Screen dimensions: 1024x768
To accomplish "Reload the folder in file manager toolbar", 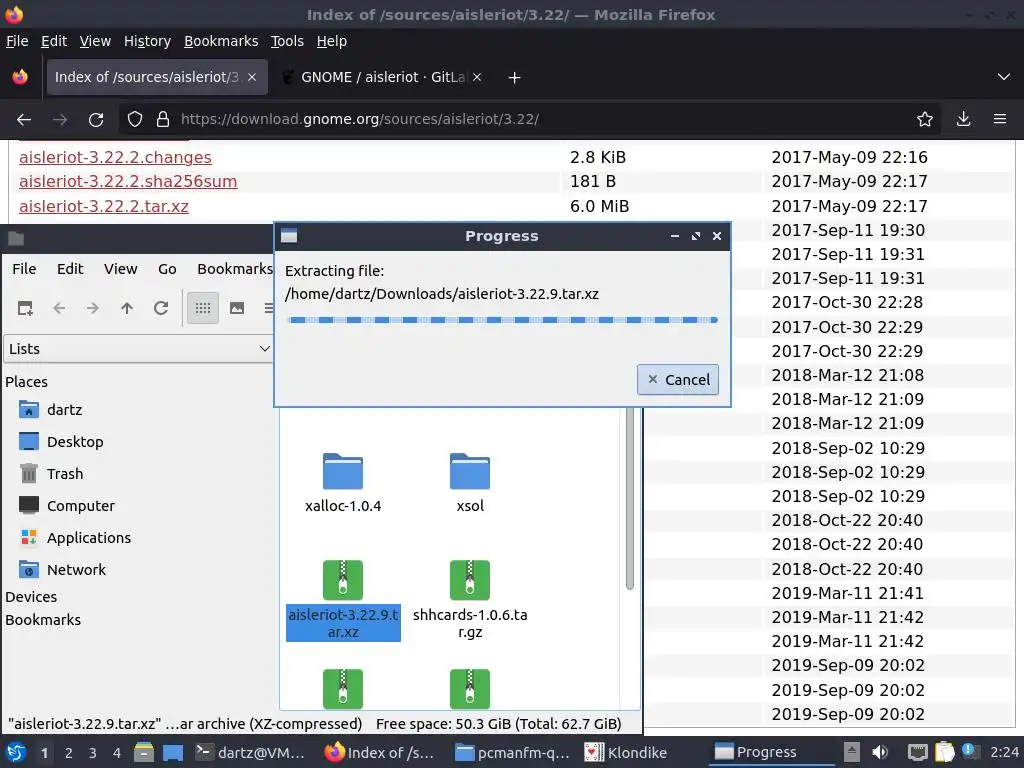I will (161, 308).
